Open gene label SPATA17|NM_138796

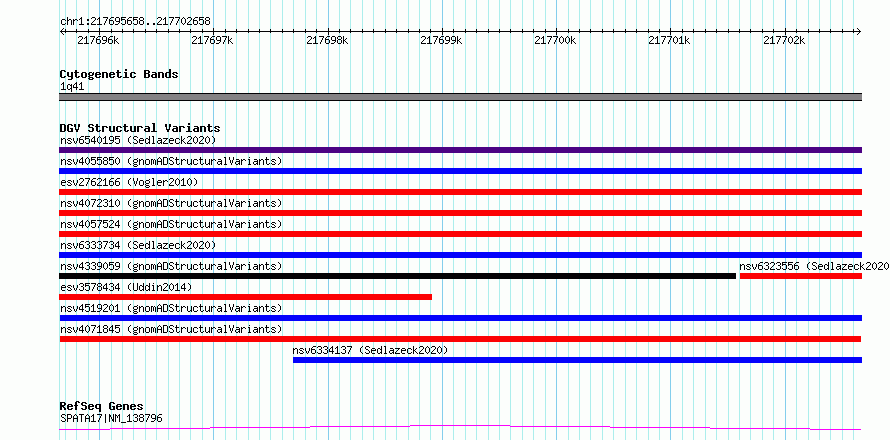111,419
